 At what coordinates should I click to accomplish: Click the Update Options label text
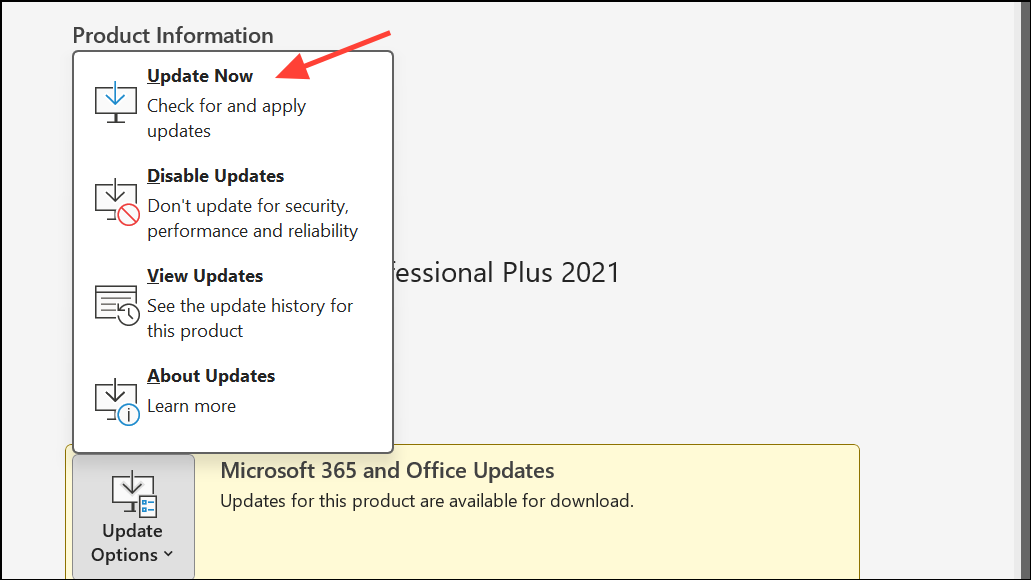(132, 543)
